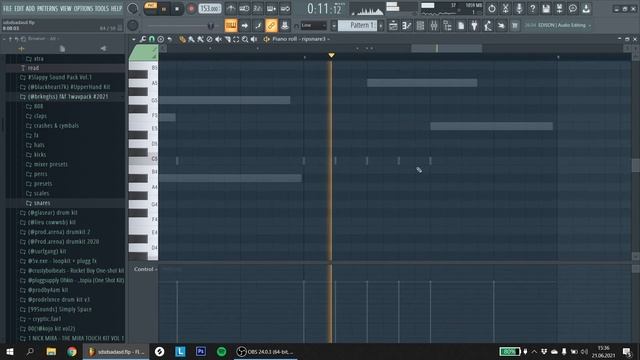This screenshot has height=360, width=640.
Task: Open the piano roll menu arrow
Action: coord(133,39)
